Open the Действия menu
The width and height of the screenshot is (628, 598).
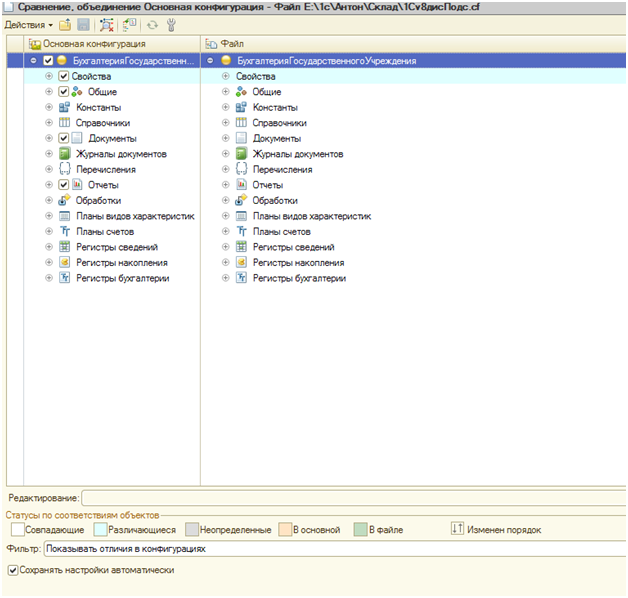28,25
